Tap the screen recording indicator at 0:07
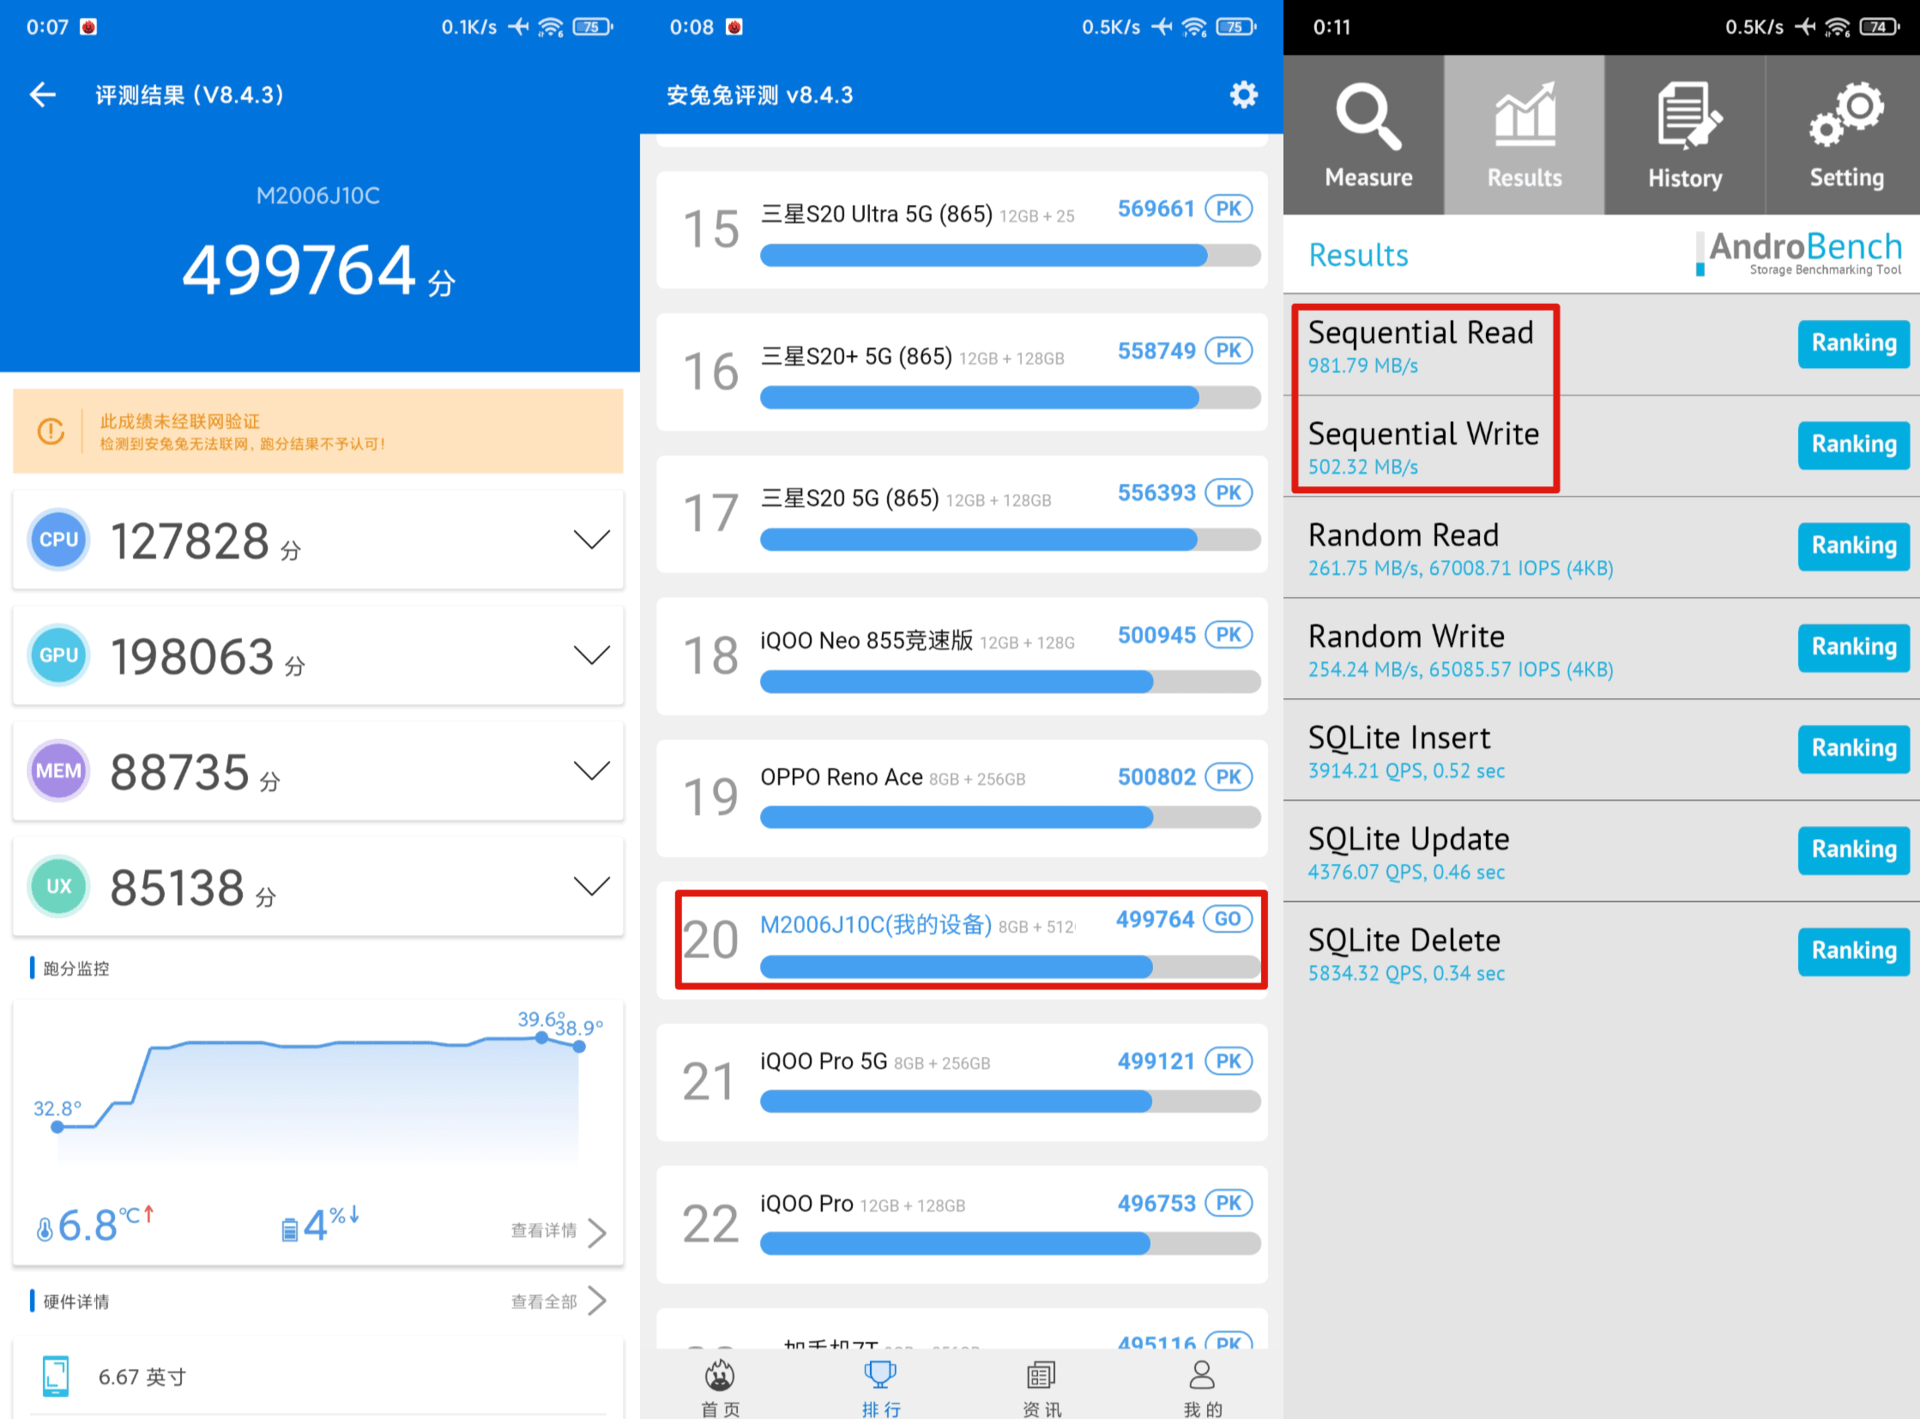This screenshot has width=1920, height=1419. (x=88, y=27)
